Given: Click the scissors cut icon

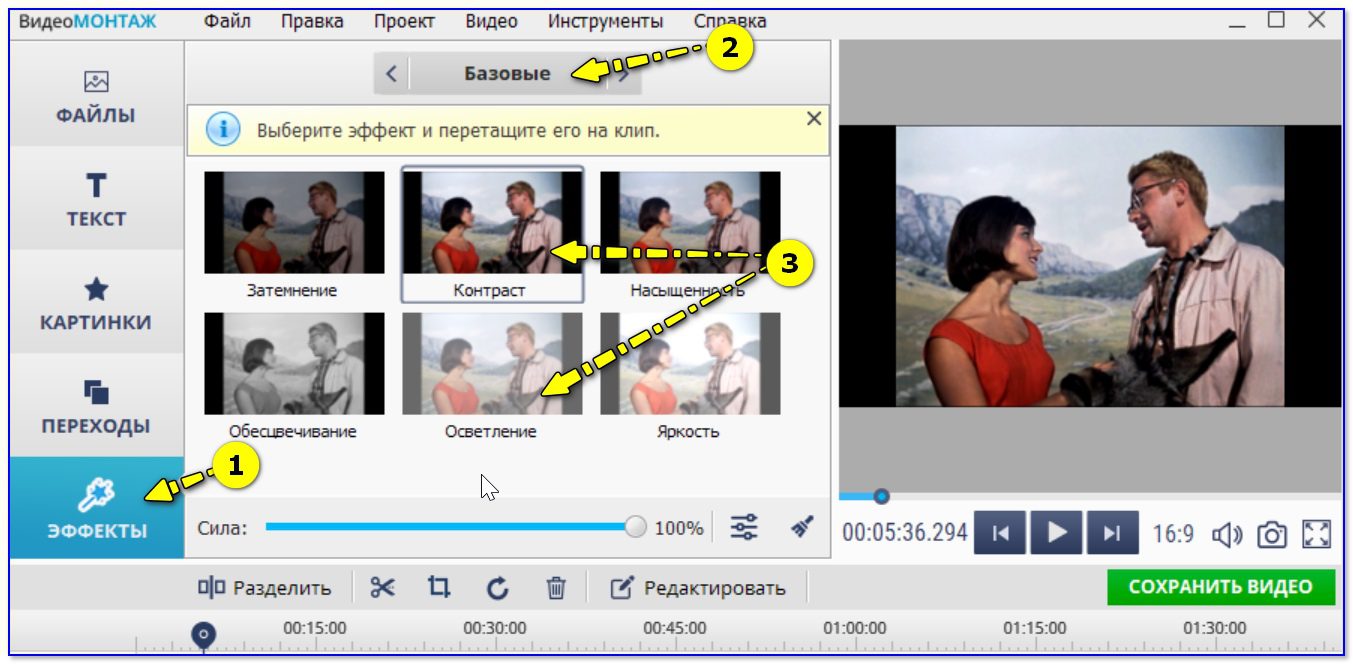Looking at the screenshot, I should point(382,588).
